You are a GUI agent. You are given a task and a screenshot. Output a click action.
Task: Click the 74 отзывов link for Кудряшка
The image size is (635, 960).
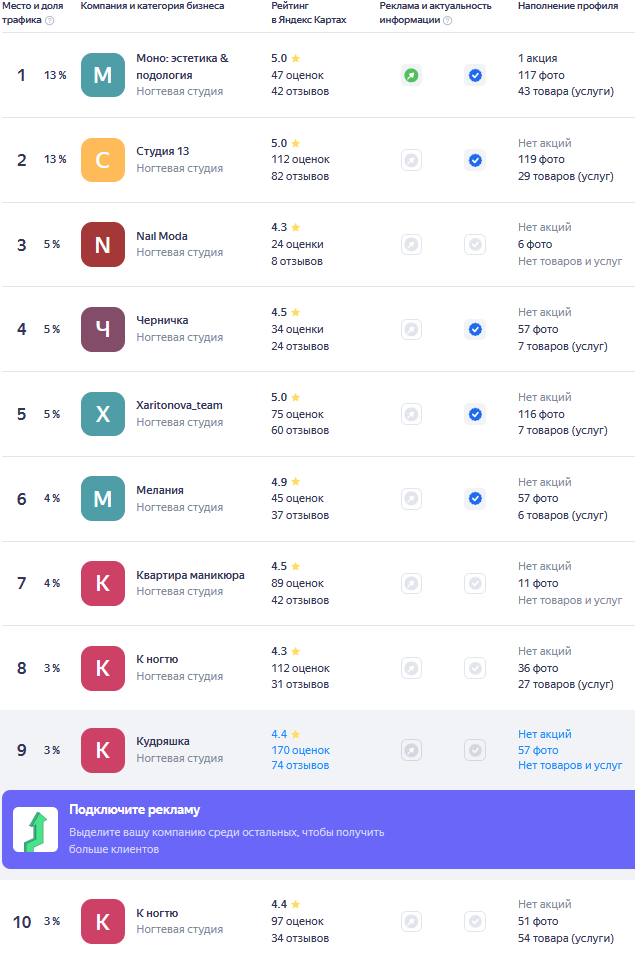(x=300, y=766)
